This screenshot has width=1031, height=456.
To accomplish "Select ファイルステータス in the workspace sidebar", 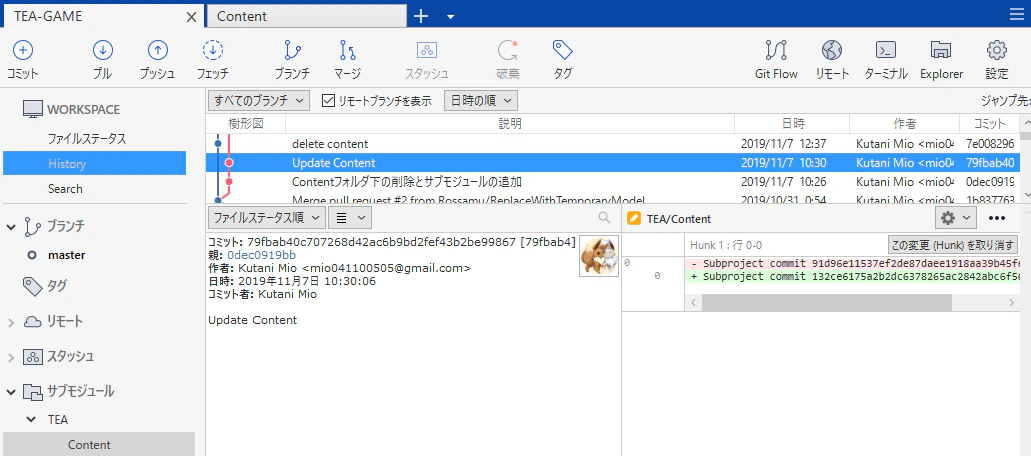I will [87, 139].
